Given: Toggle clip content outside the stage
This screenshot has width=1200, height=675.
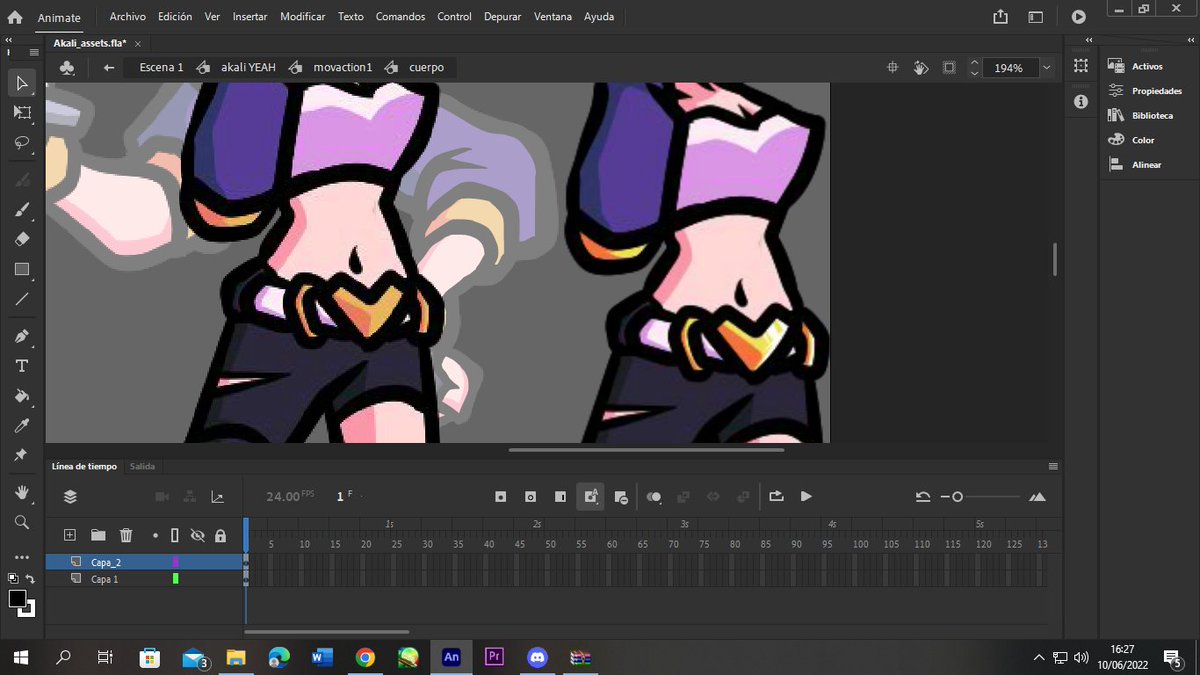Looking at the screenshot, I should [949, 68].
